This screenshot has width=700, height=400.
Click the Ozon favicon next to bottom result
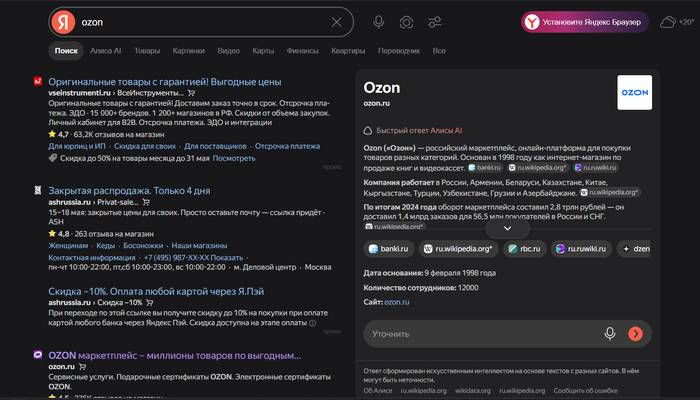tap(38, 355)
